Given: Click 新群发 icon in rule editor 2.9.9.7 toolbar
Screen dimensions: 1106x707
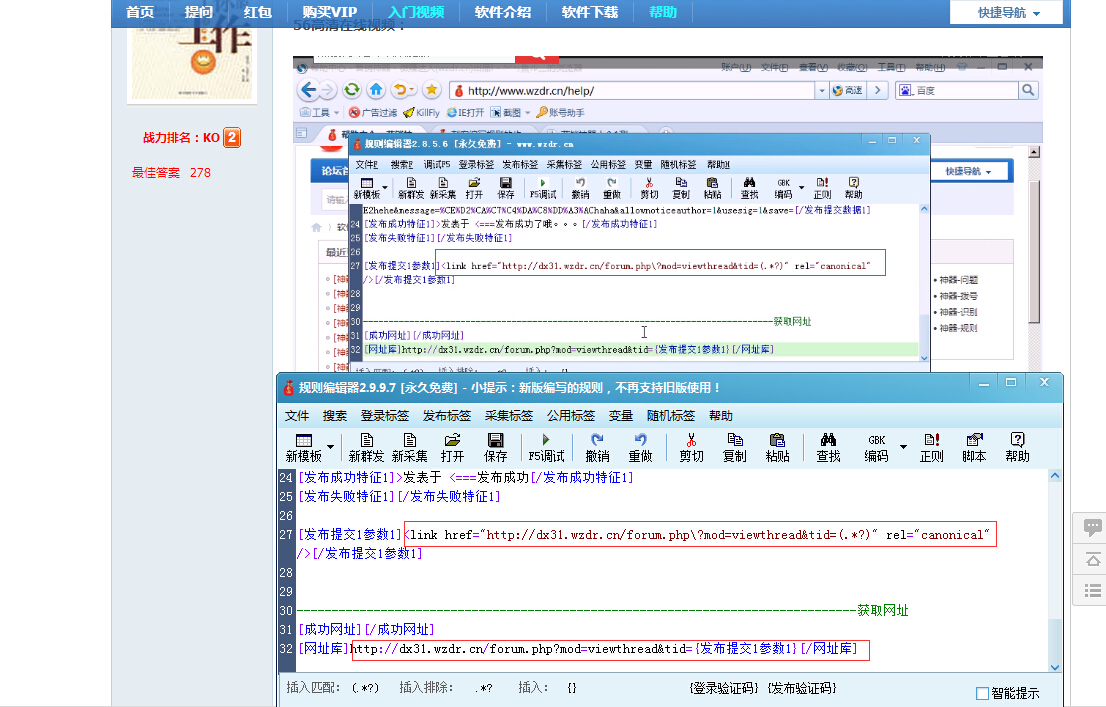Looking at the screenshot, I should pos(366,446).
